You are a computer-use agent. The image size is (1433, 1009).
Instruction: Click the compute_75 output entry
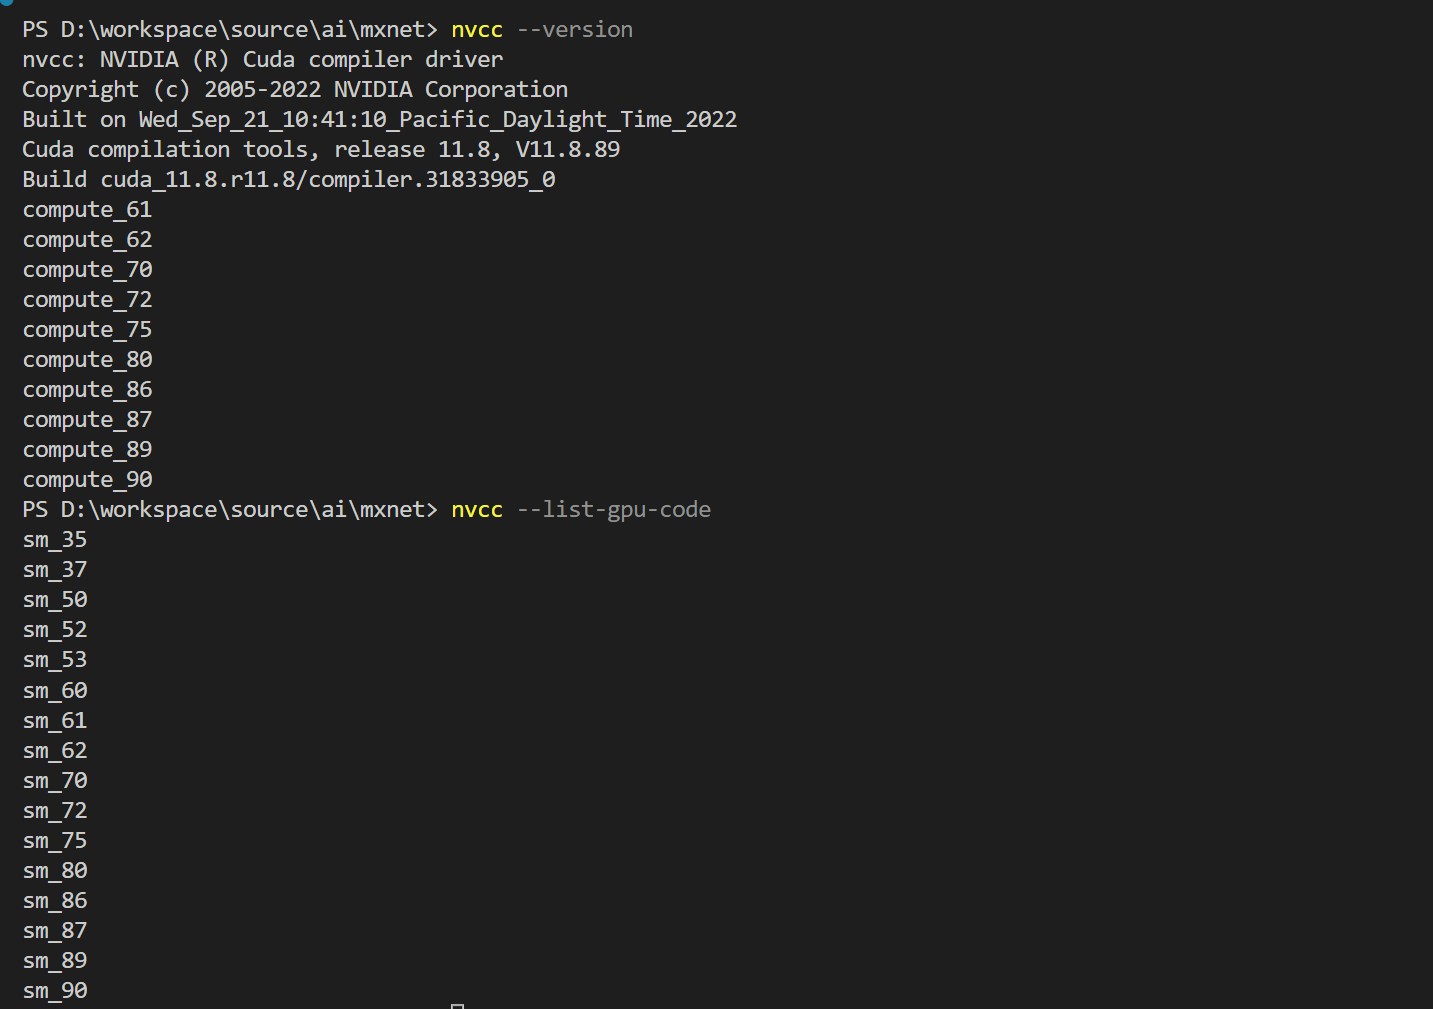tap(88, 330)
